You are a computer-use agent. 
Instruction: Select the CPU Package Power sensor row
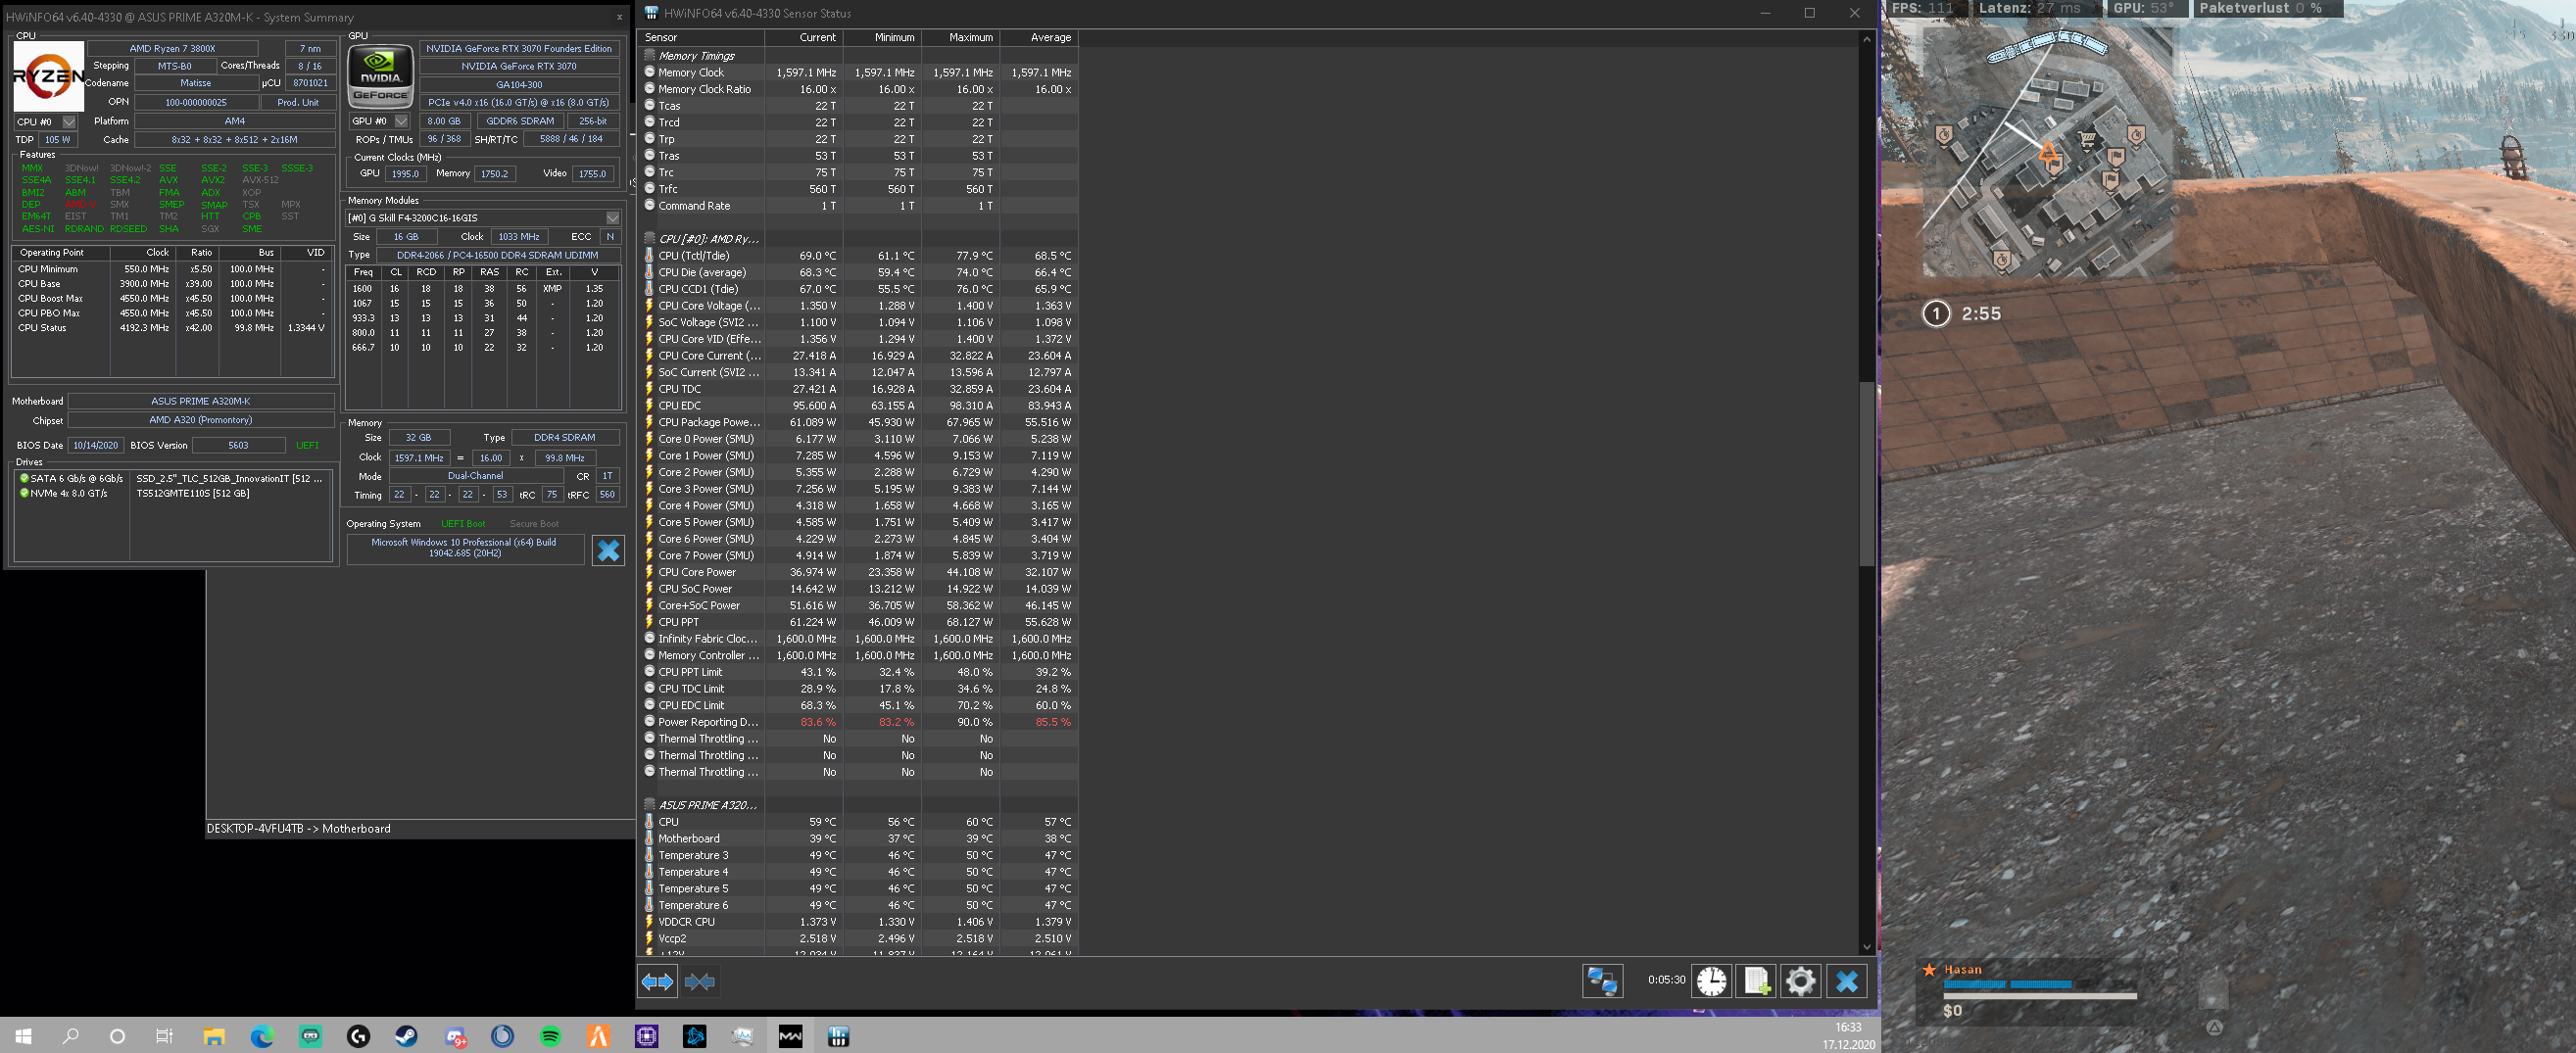(x=859, y=422)
